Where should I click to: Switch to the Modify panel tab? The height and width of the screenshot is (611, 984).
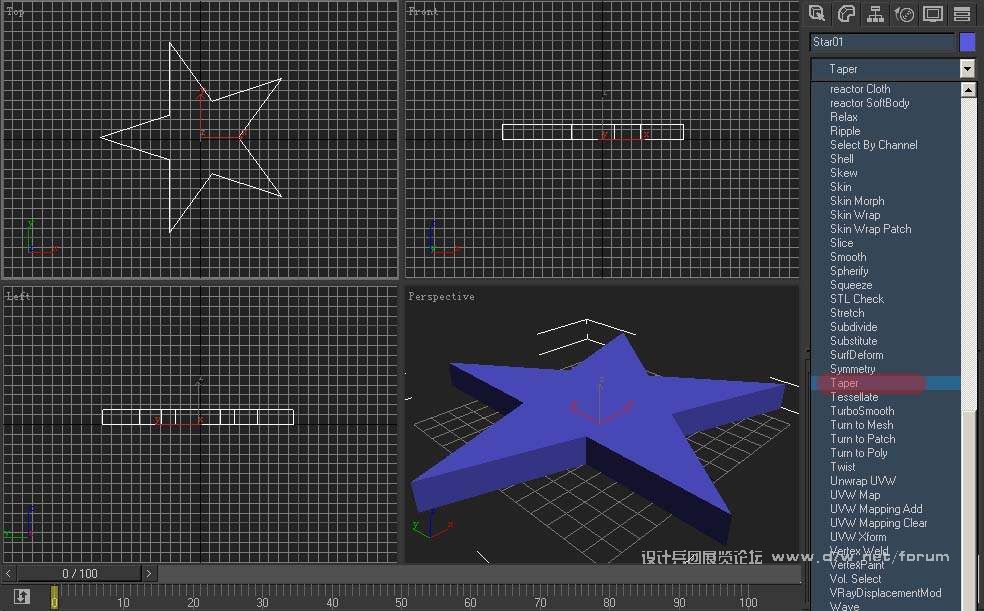pos(846,13)
